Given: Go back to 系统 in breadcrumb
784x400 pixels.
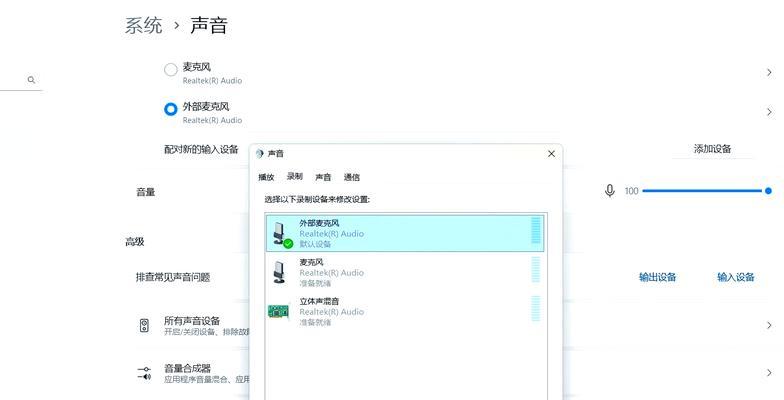Looking at the screenshot, I should 144,26.
